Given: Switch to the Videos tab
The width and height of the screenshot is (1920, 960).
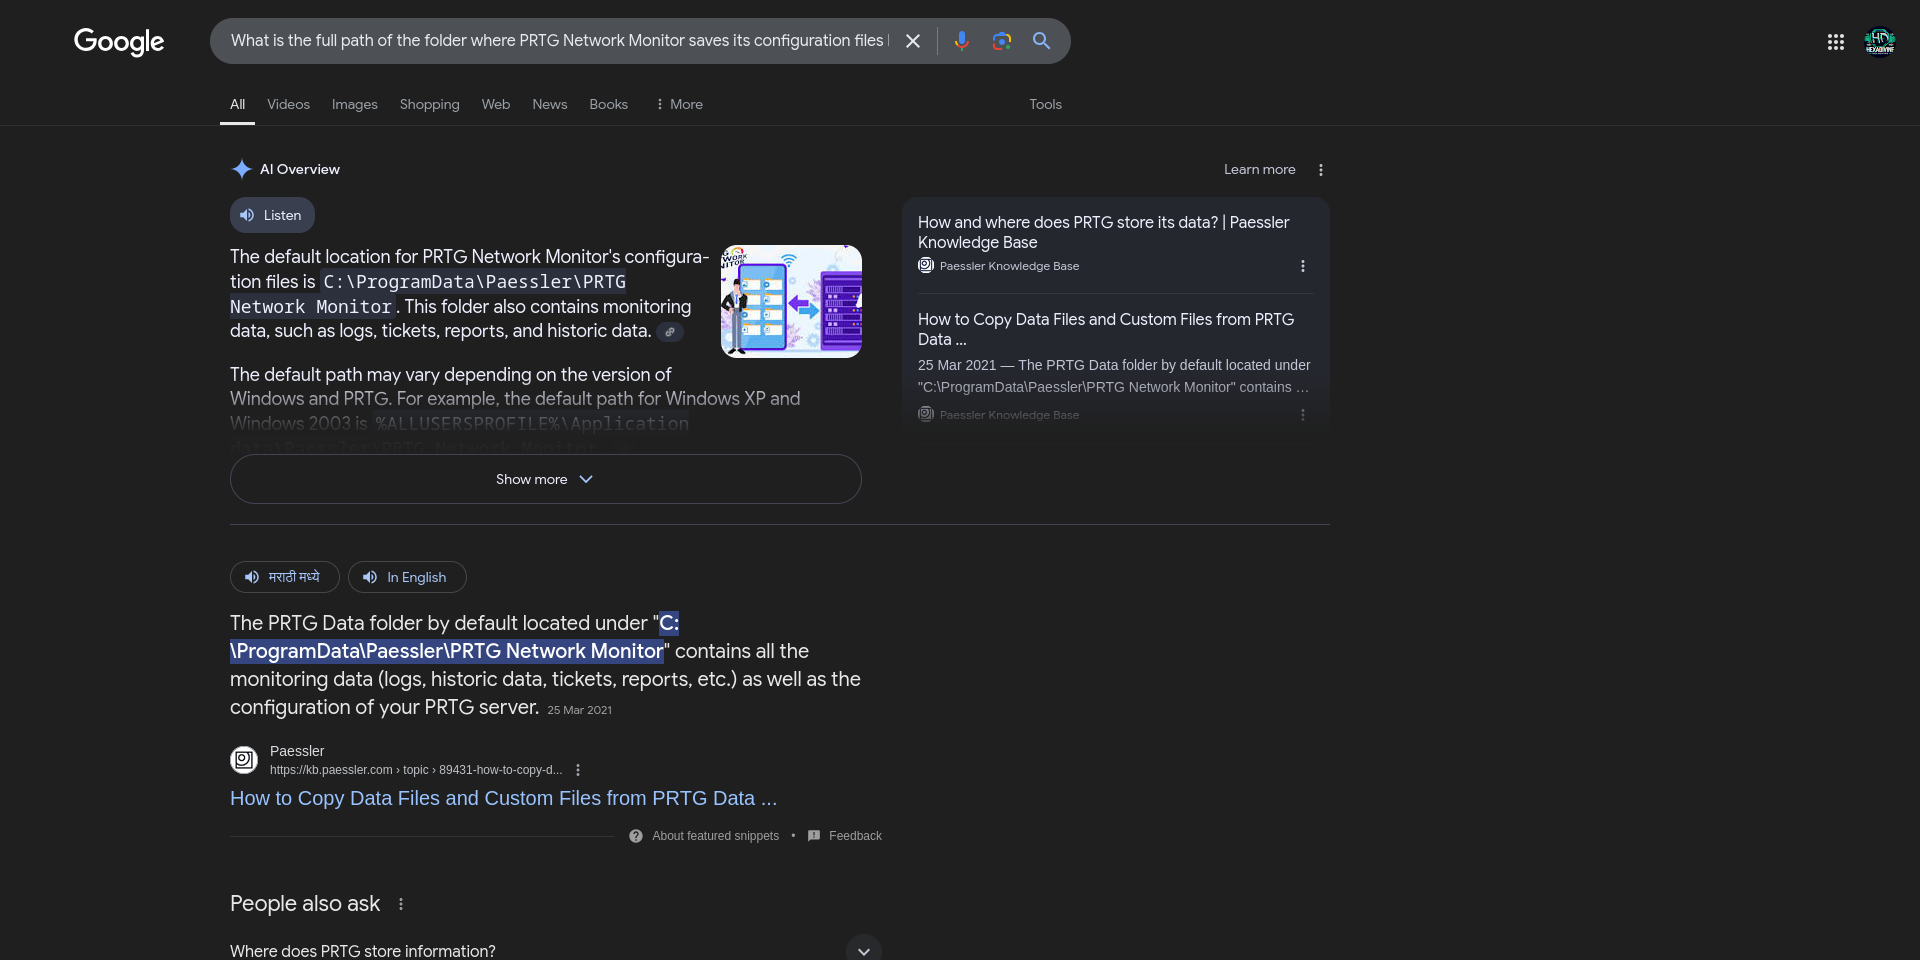Looking at the screenshot, I should tap(288, 104).
